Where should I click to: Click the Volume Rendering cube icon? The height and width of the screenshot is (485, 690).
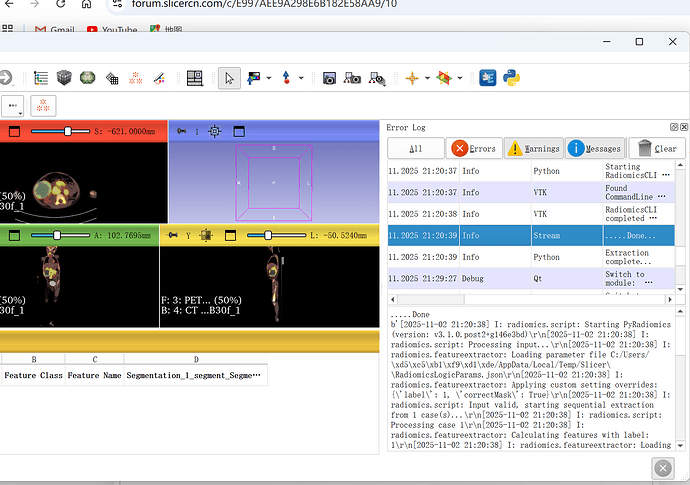[x=64, y=78]
